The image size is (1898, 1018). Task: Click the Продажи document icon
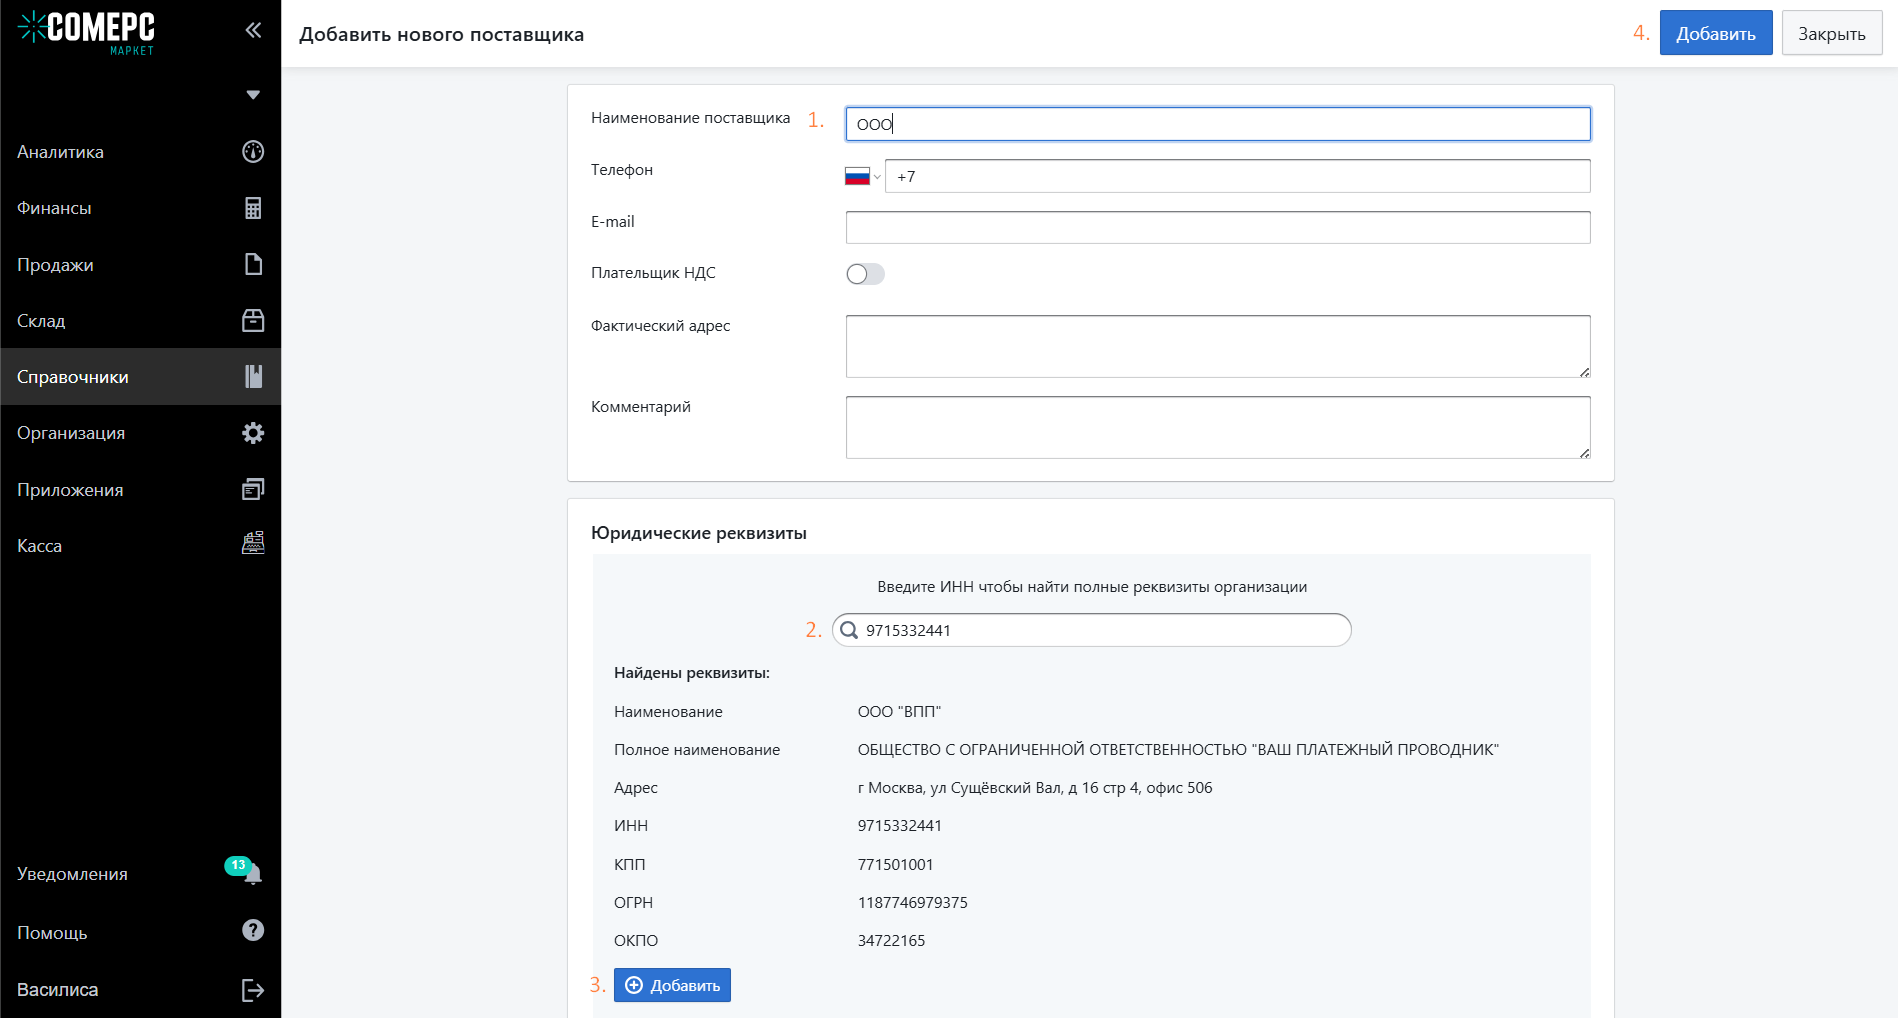(253, 264)
